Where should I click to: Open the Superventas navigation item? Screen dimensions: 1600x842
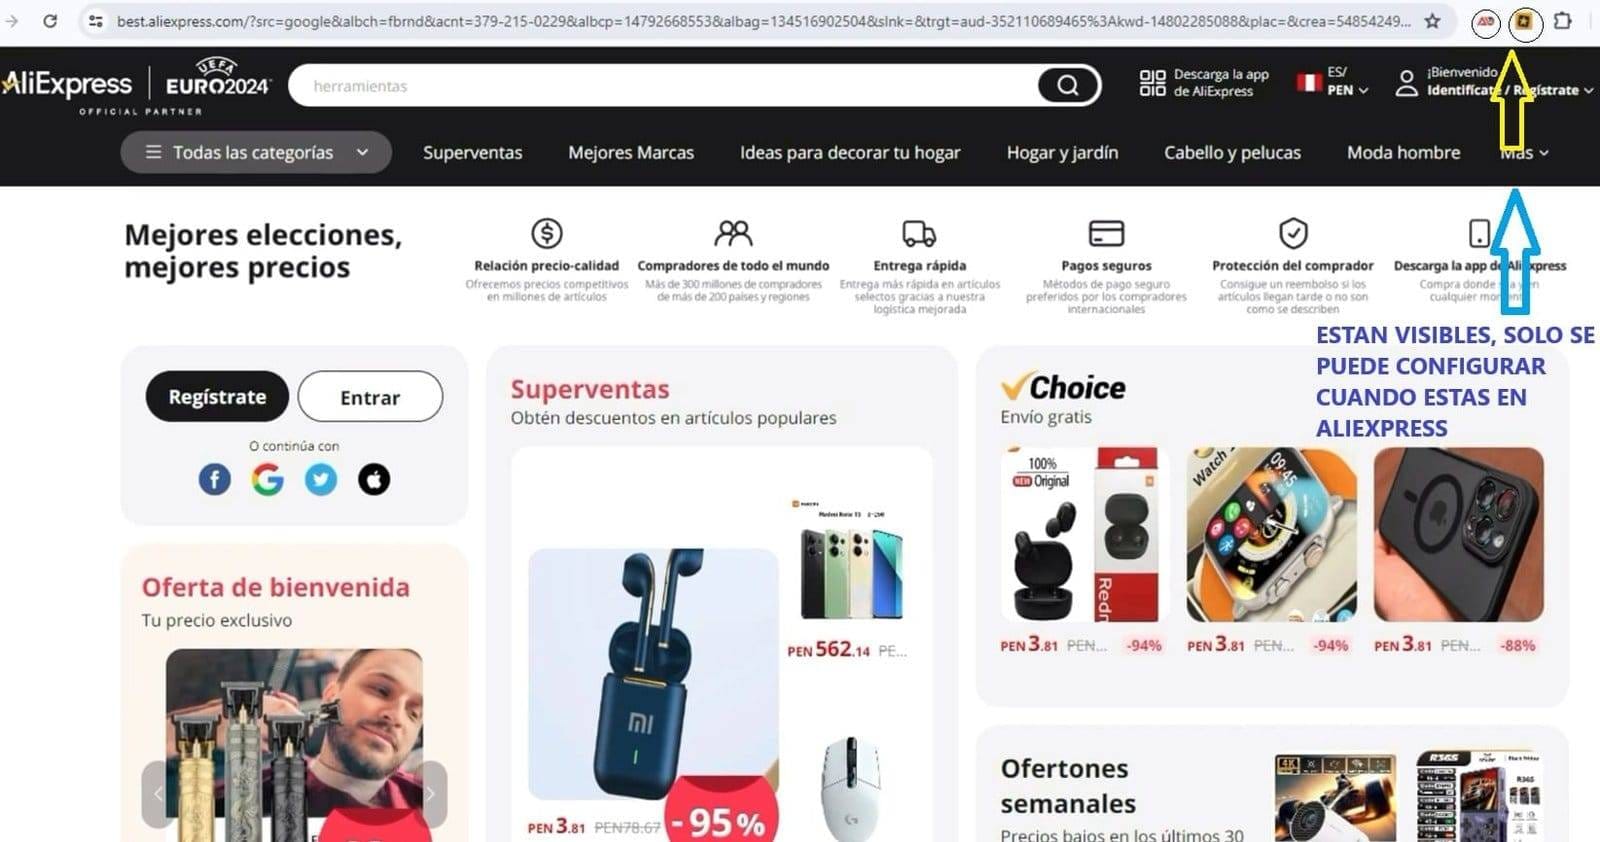point(472,153)
